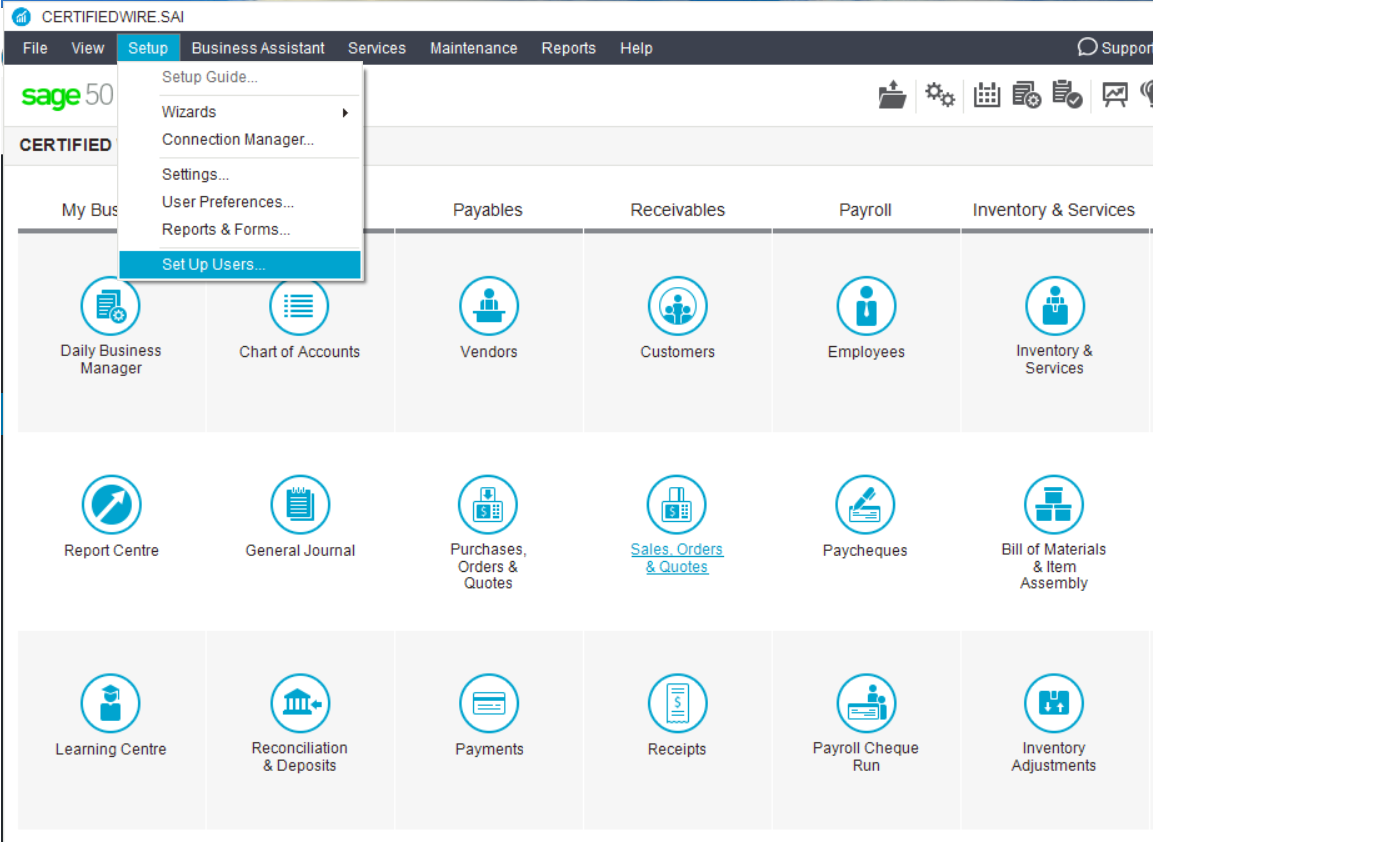
Task: Open the Business Assistant menu
Action: tap(258, 48)
